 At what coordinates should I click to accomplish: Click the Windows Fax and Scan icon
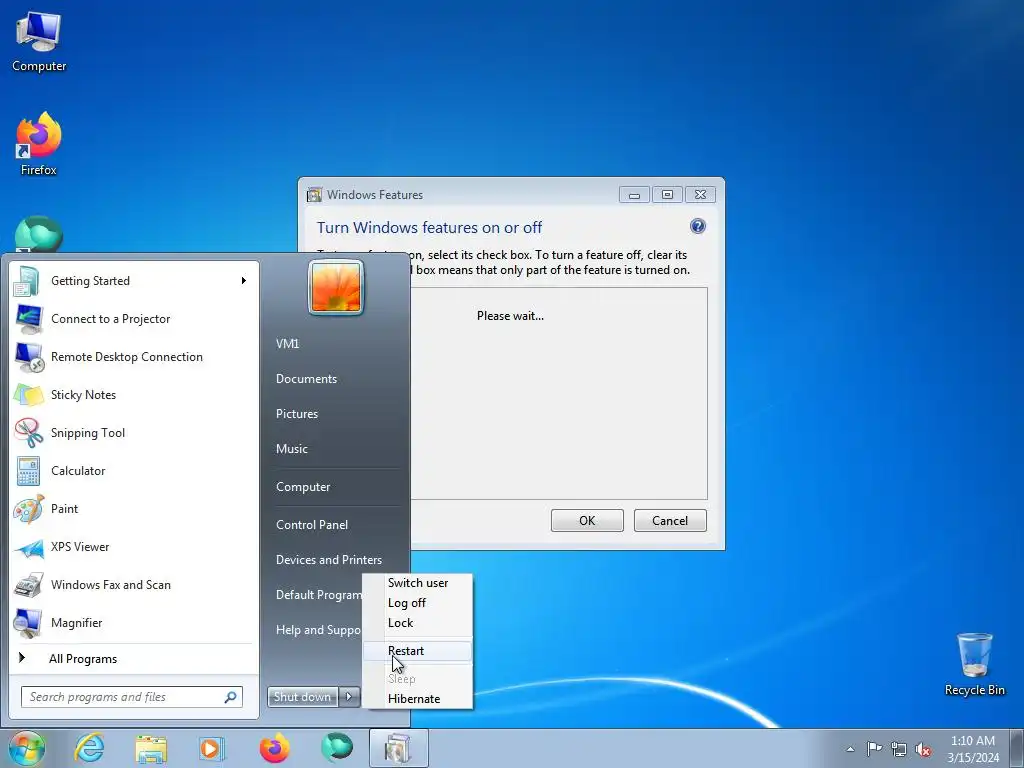[x=28, y=585]
